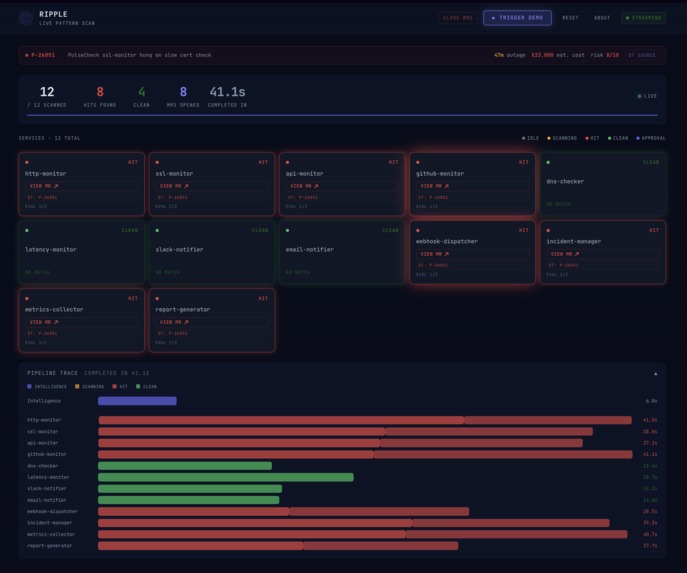Select the slack-notifier service card name
Viewport: 687px width, 573px height.
click(179, 249)
